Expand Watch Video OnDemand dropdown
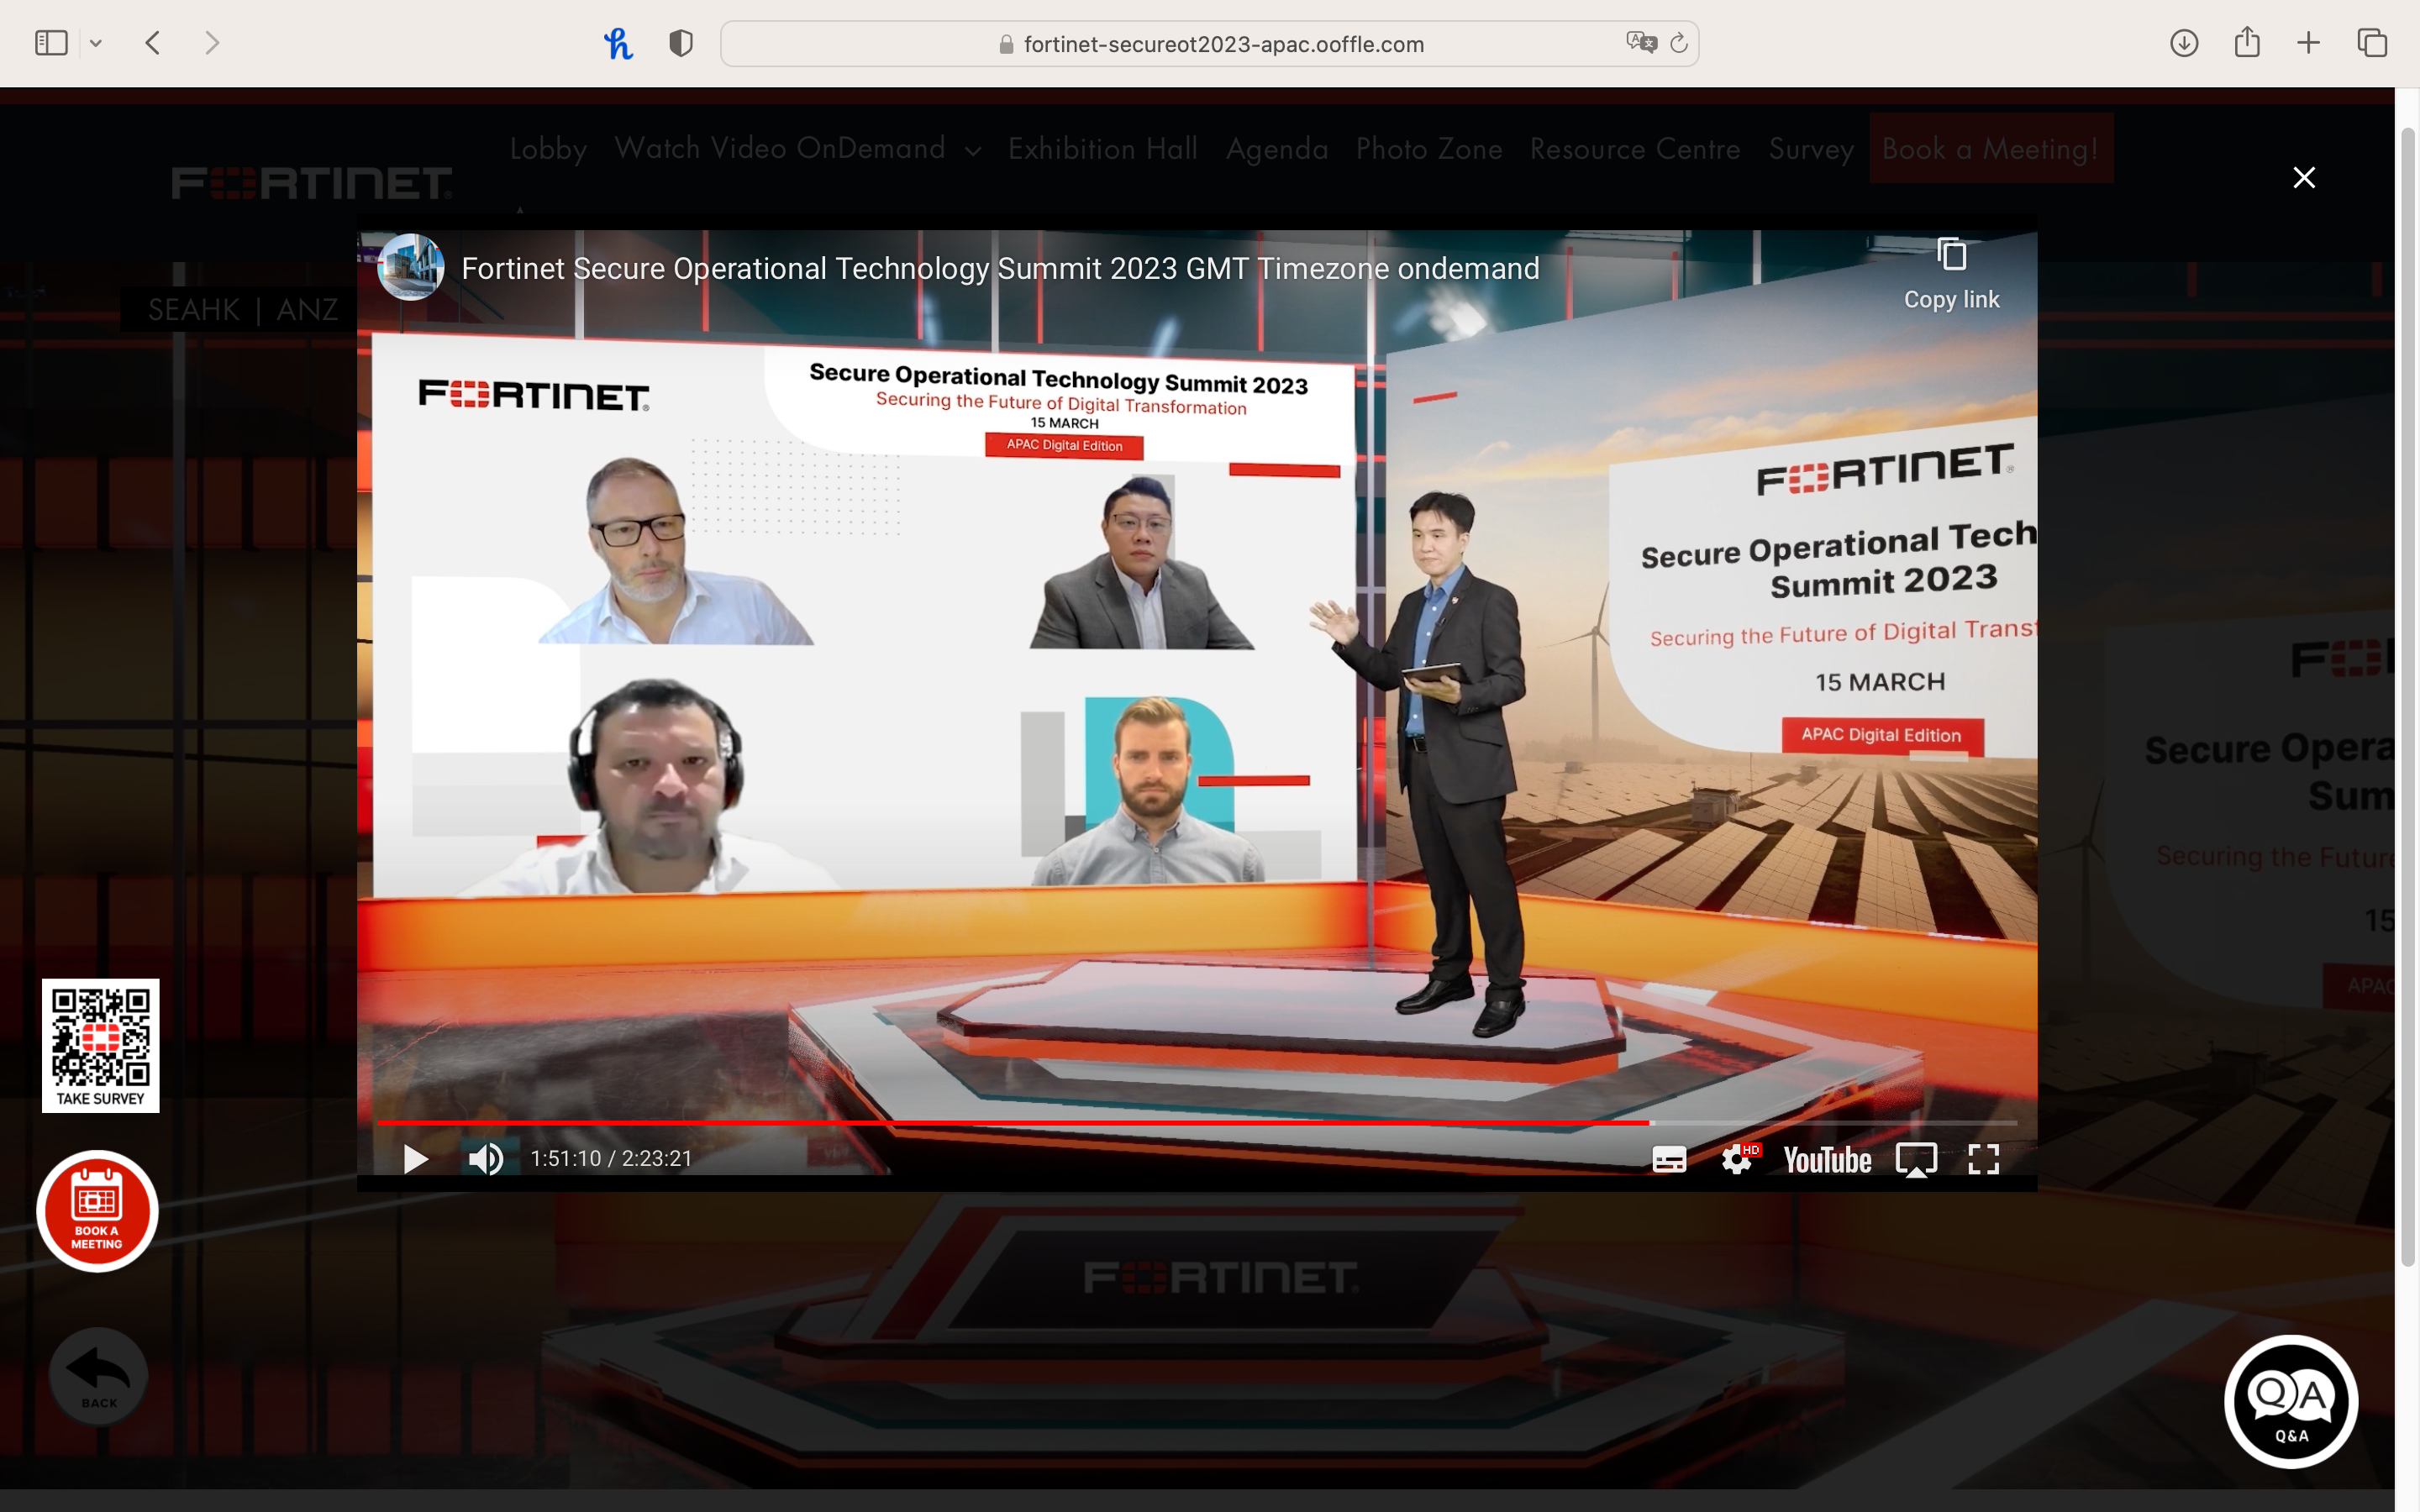The height and width of the screenshot is (1512, 2420). tap(797, 149)
